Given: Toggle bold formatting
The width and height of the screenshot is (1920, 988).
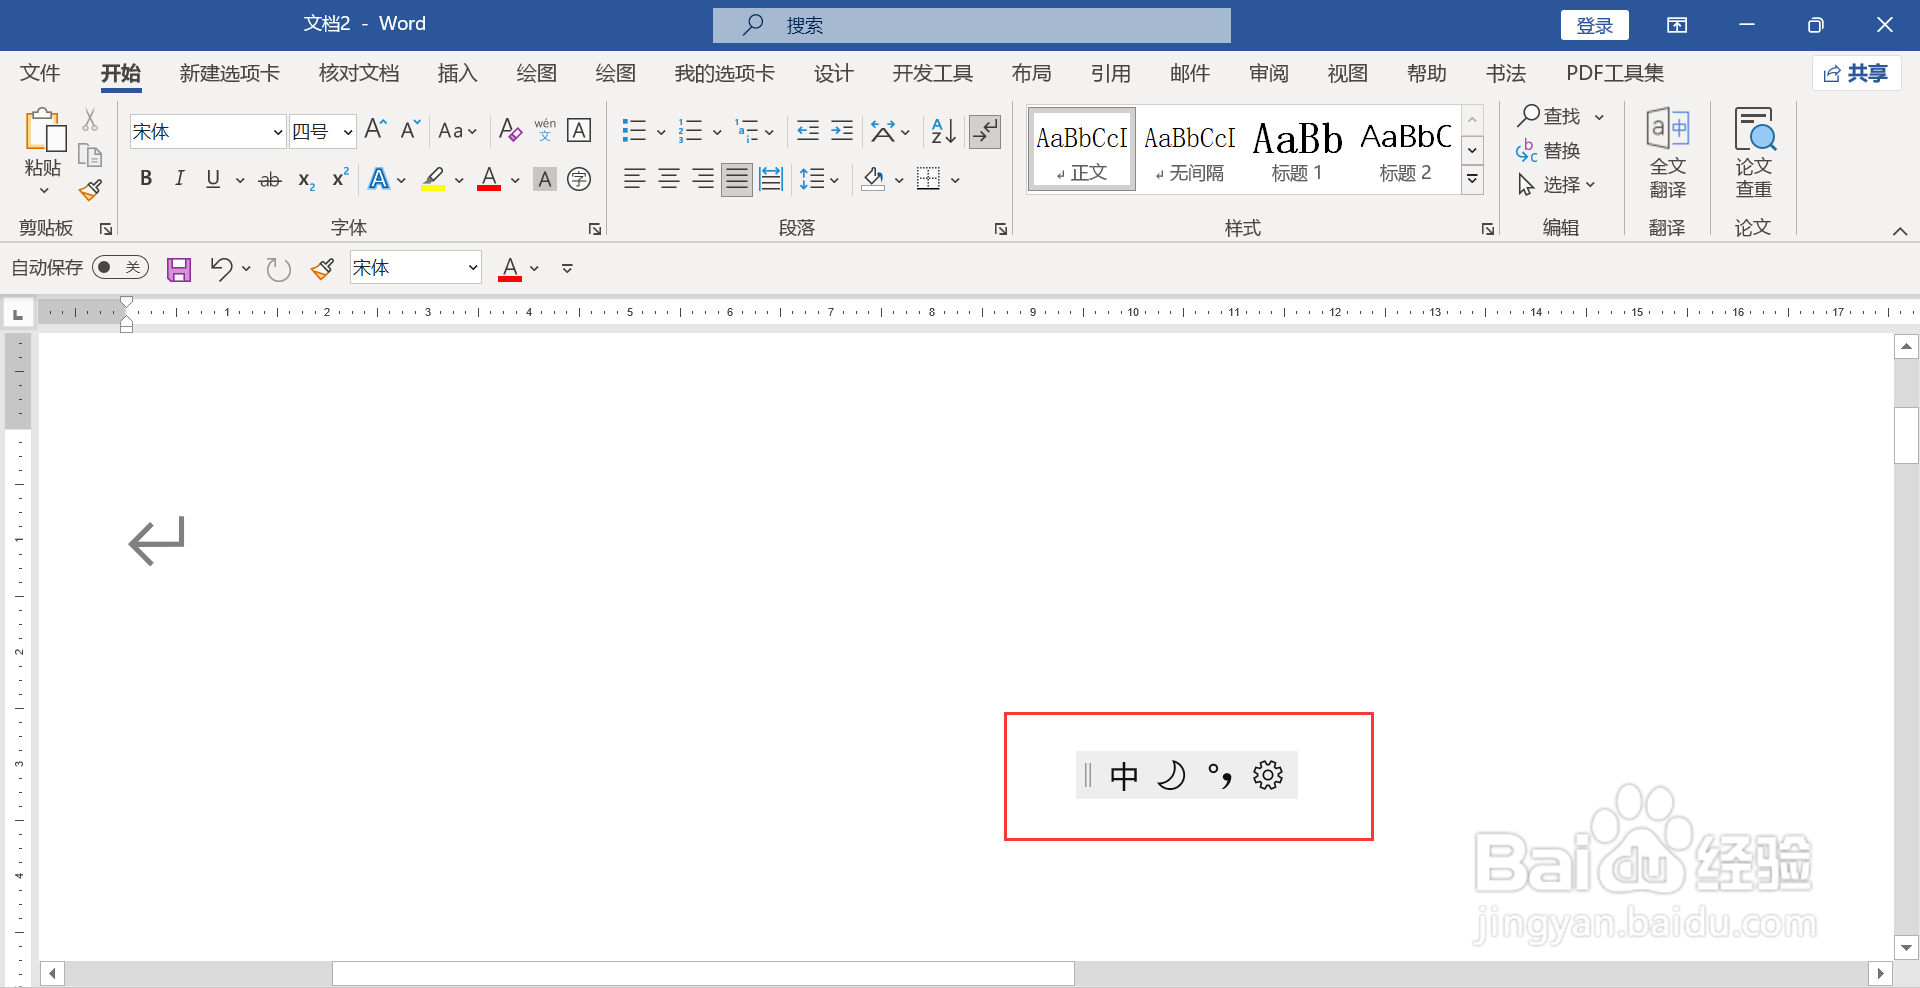Looking at the screenshot, I should click(146, 179).
